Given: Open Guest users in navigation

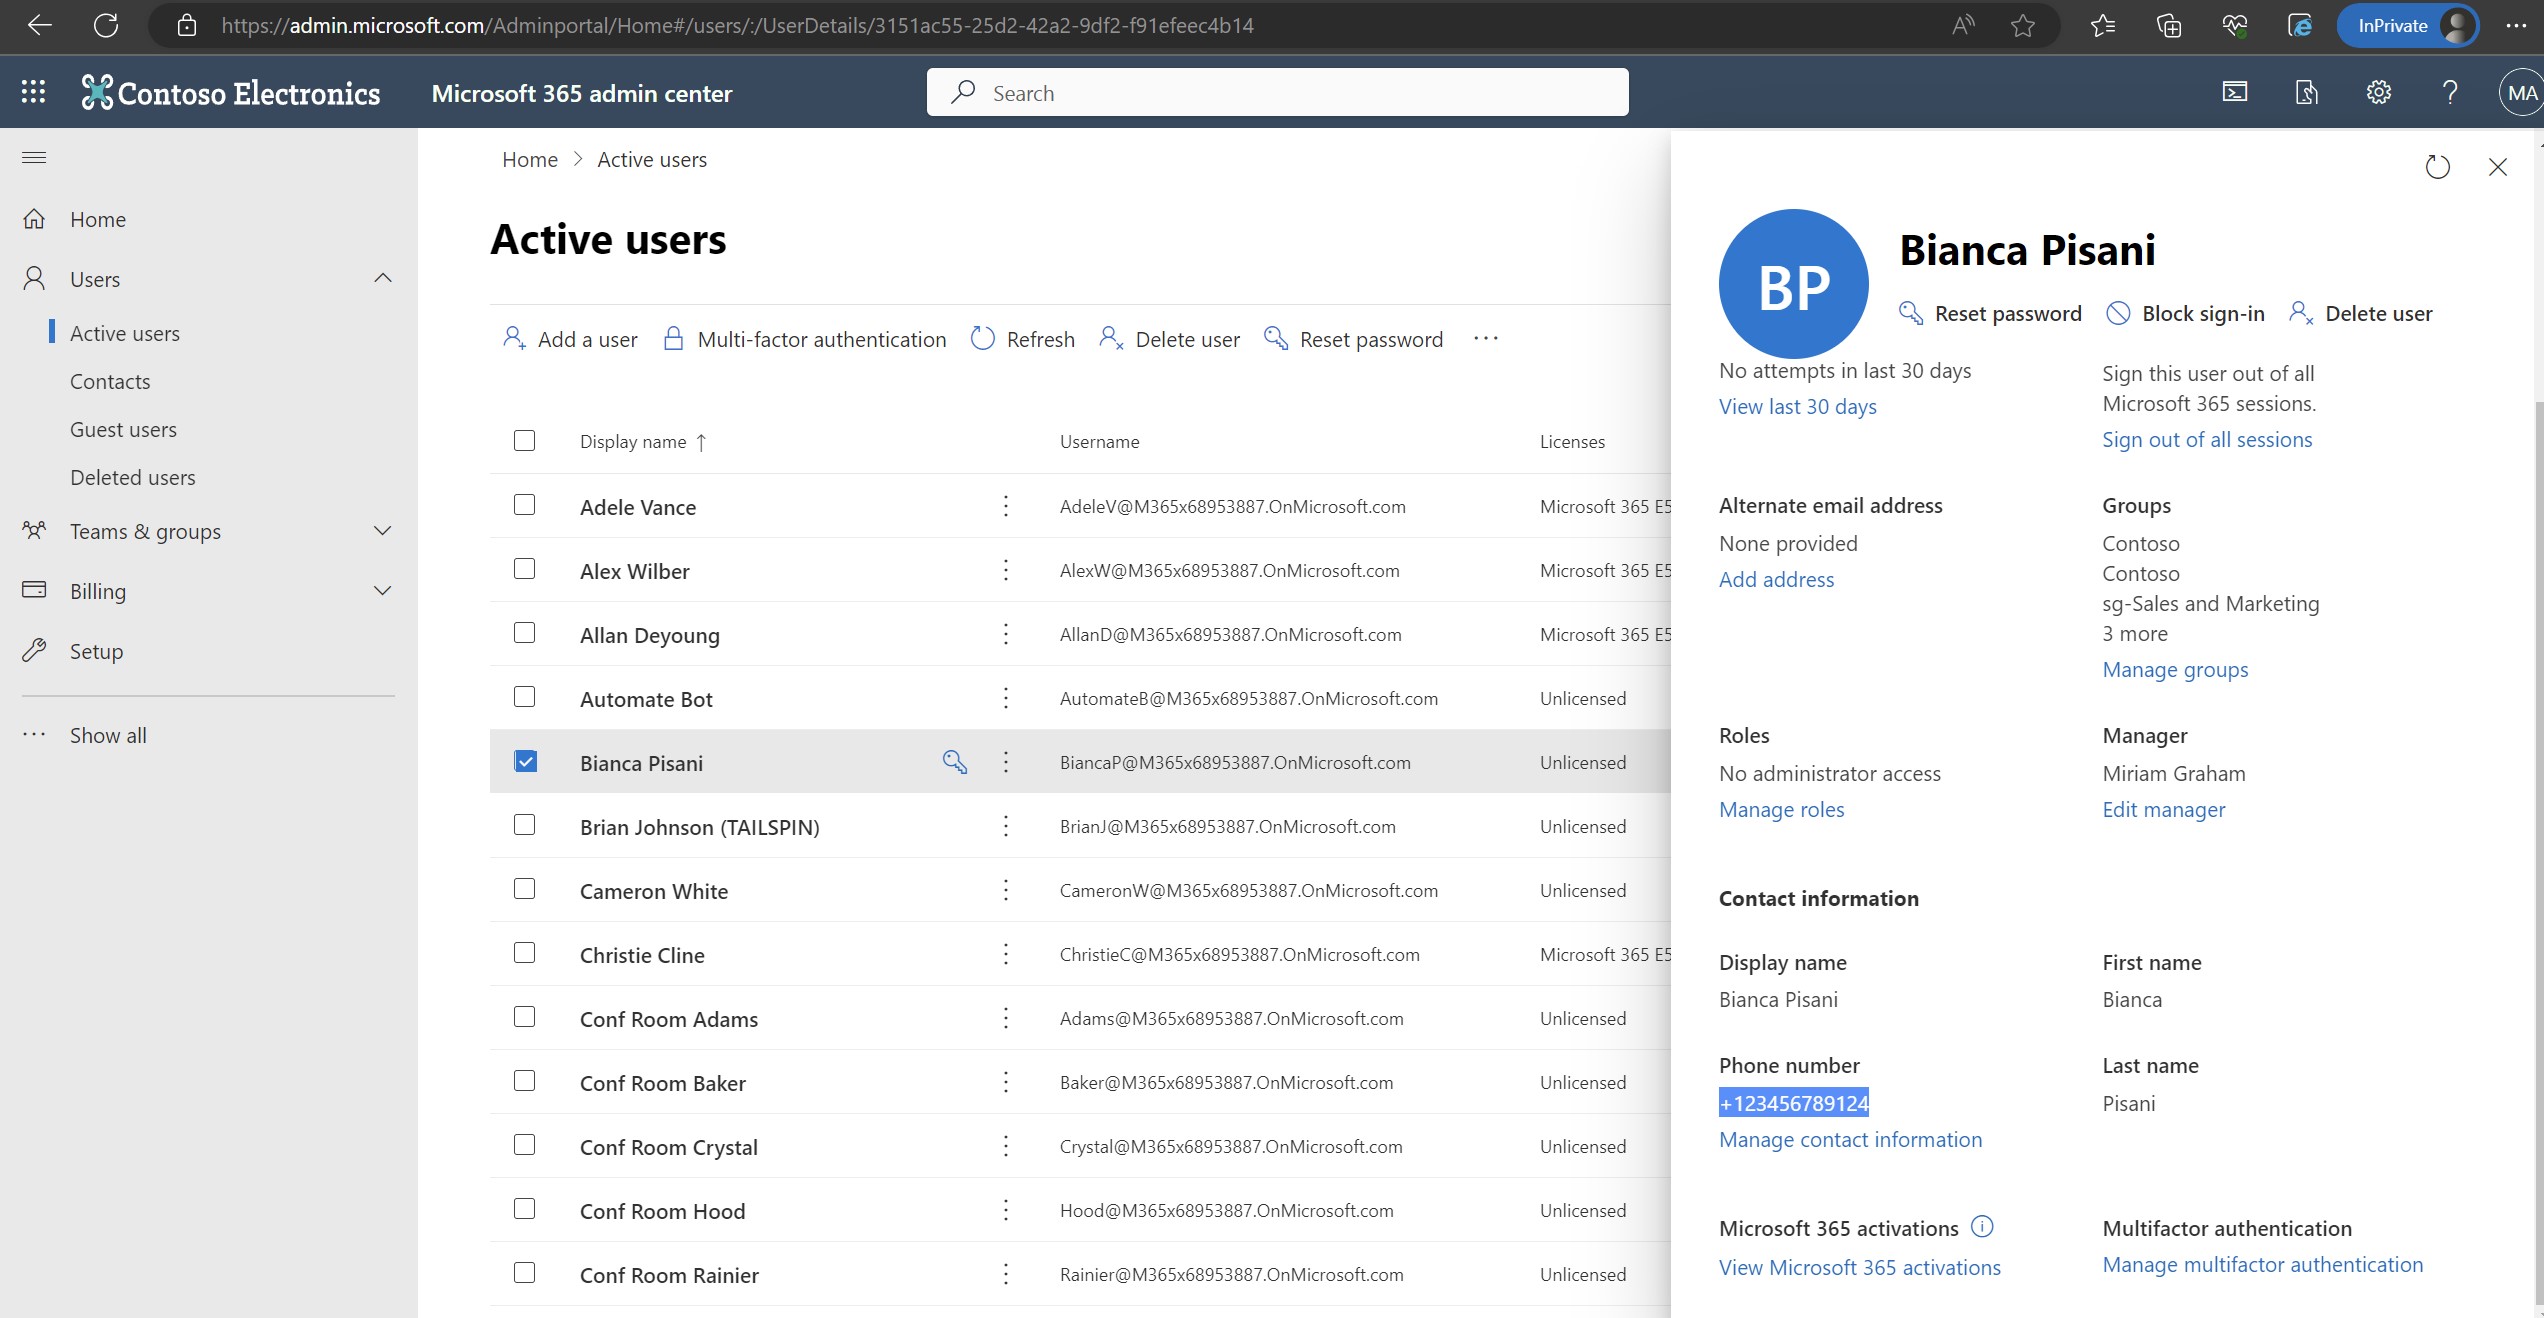Looking at the screenshot, I should pos(123,429).
